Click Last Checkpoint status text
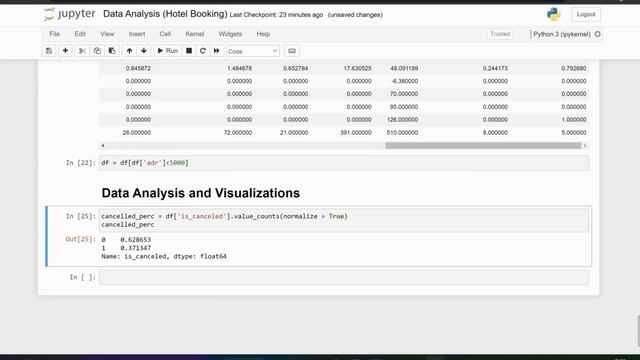 coord(276,15)
